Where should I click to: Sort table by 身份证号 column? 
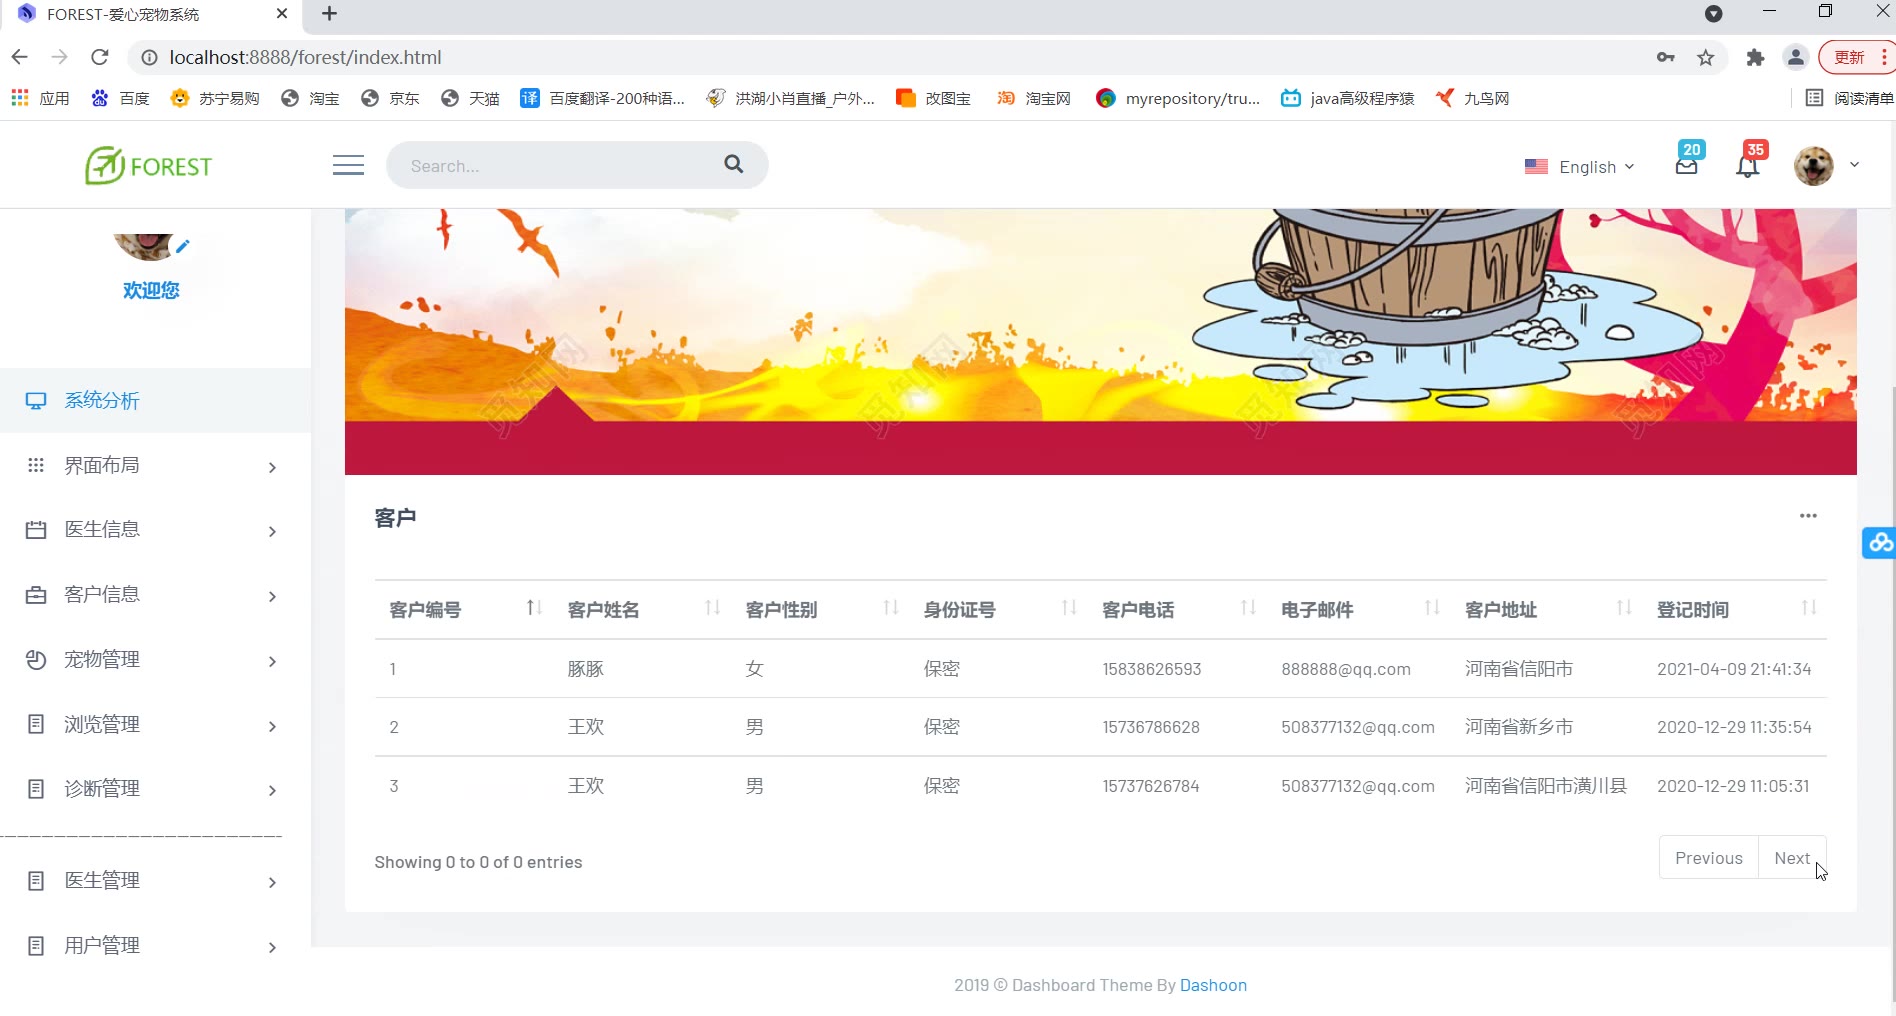[999, 609]
